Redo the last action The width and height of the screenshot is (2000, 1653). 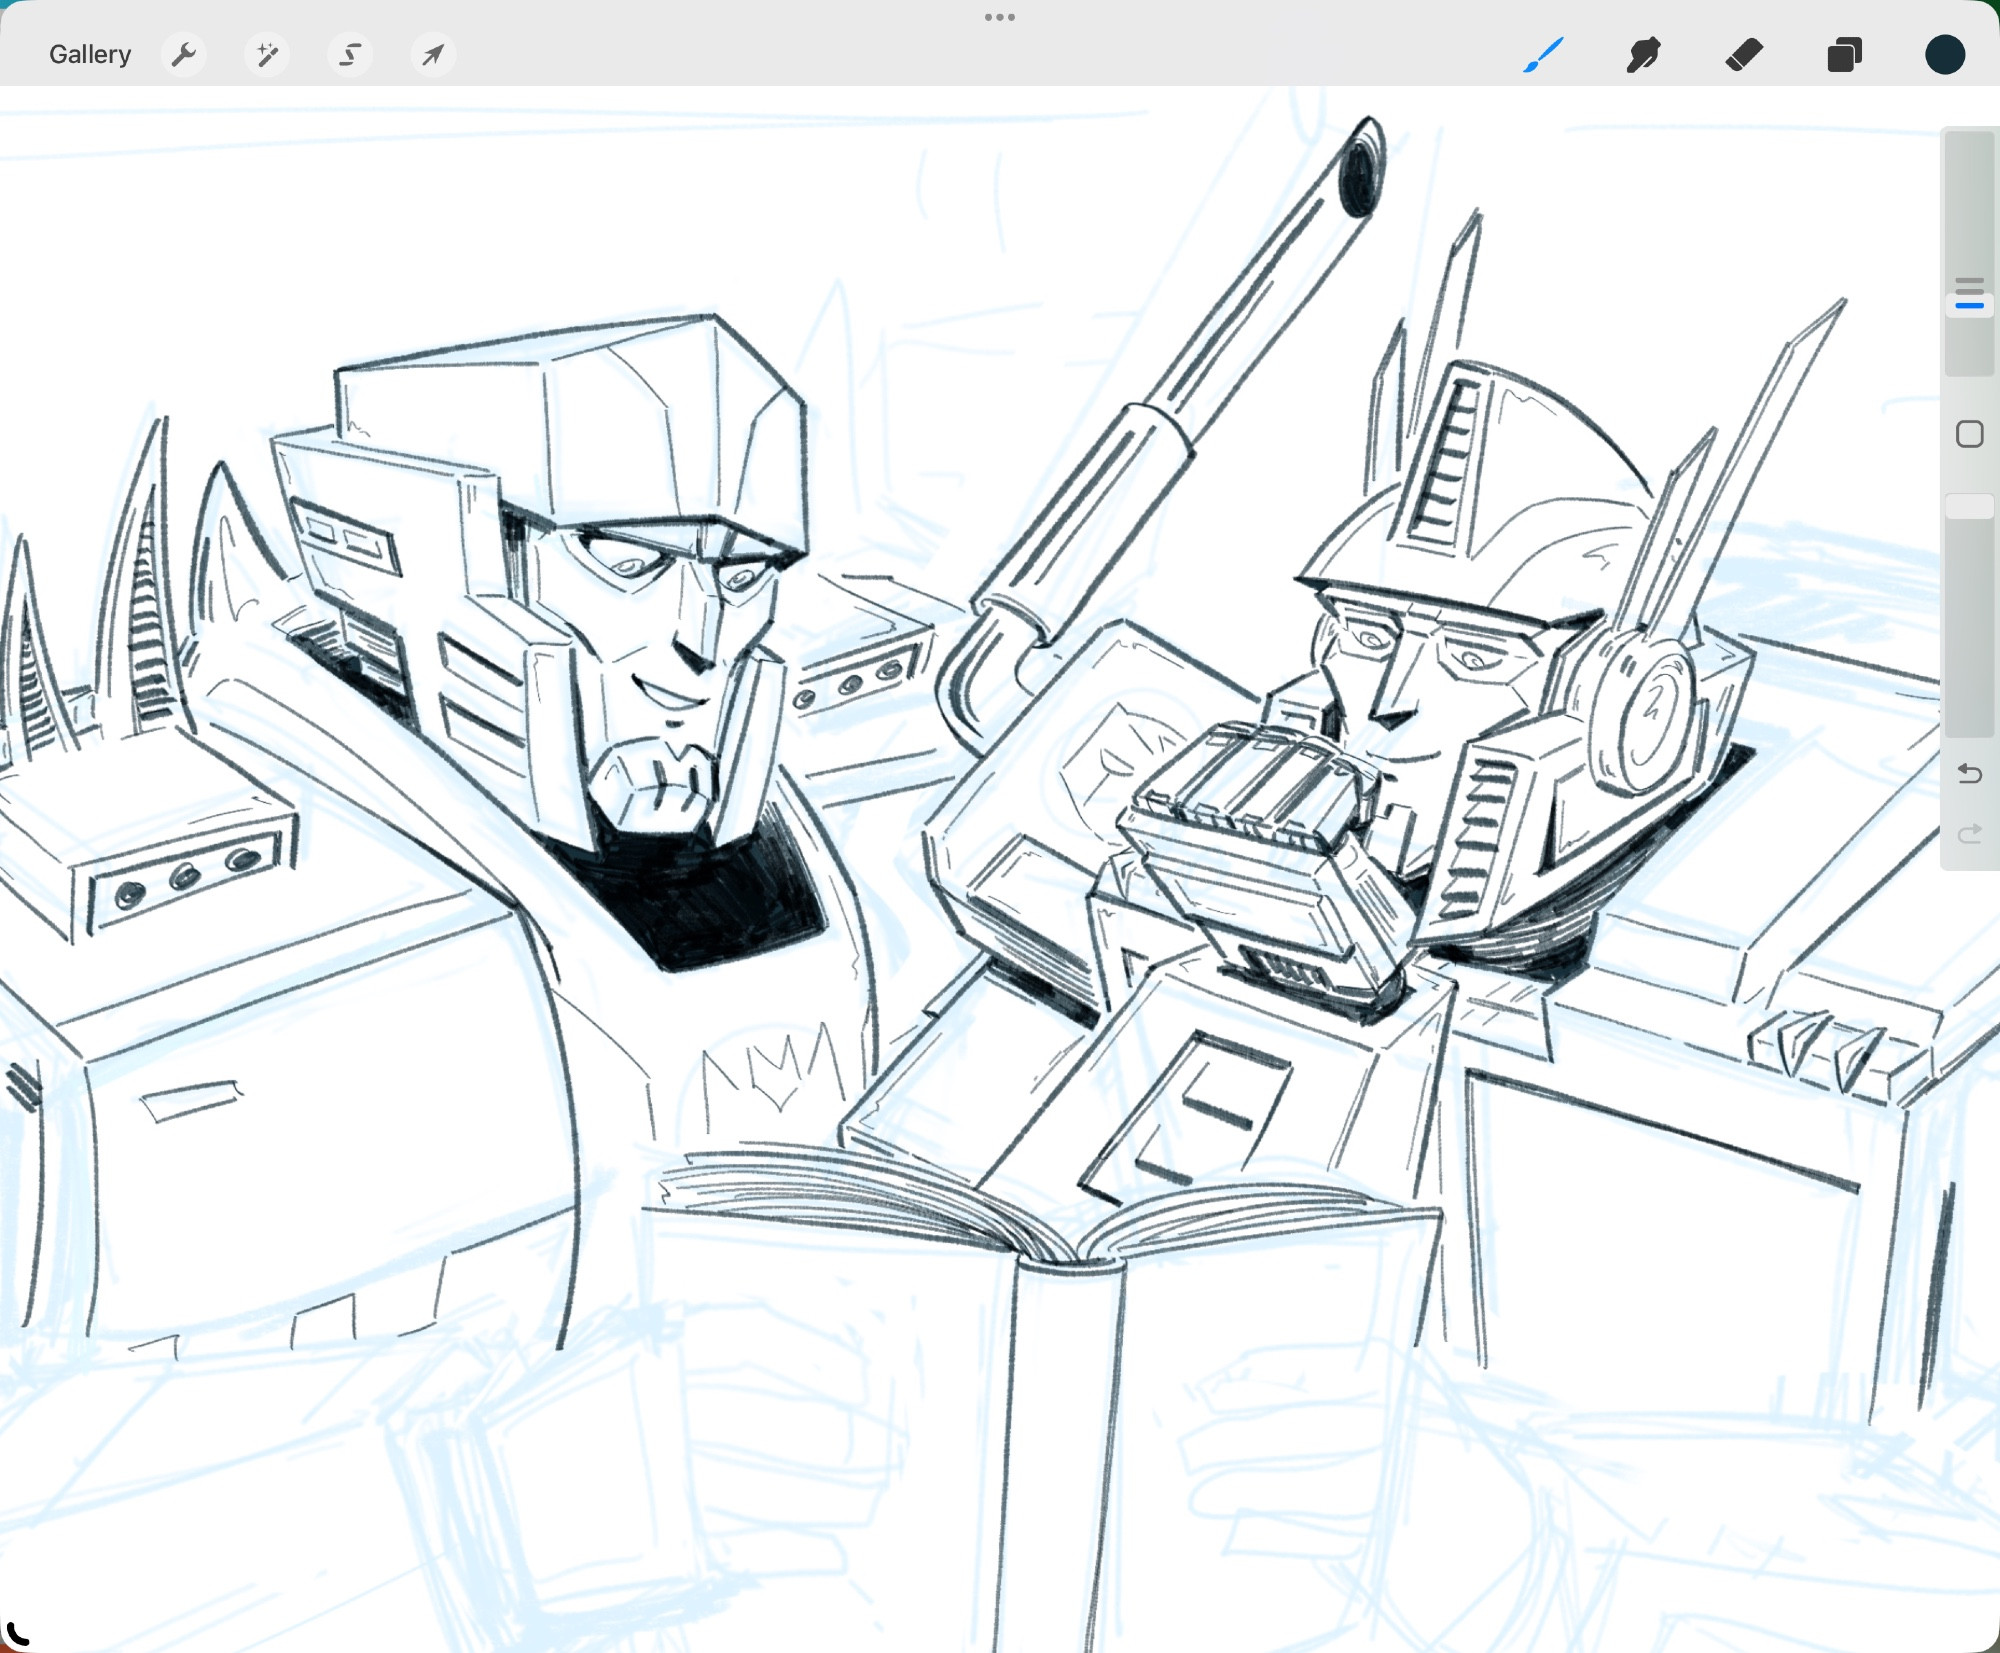coord(1969,834)
